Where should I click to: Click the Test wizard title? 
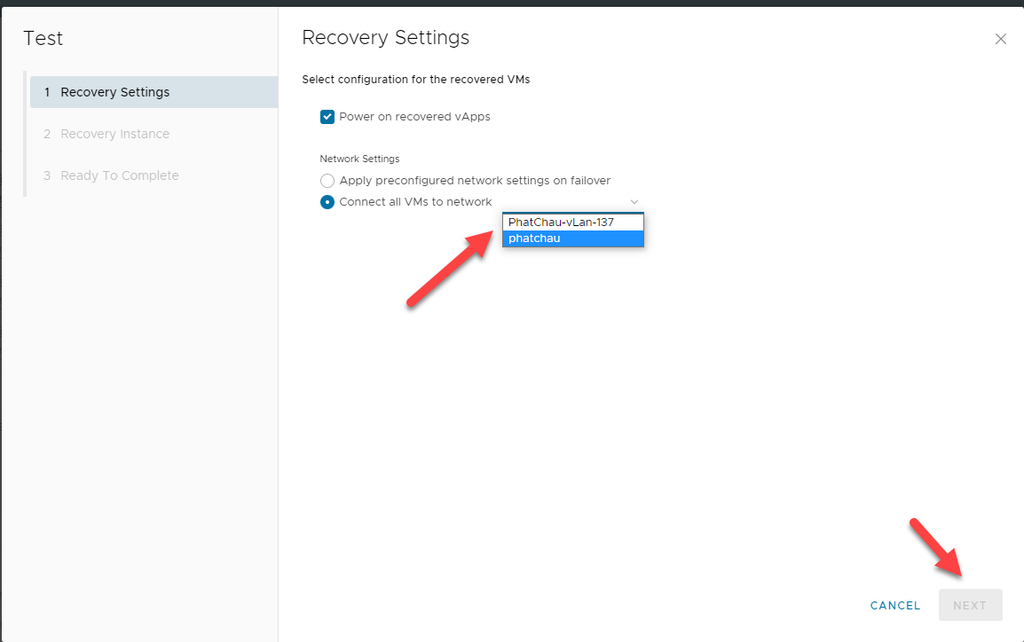point(43,38)
